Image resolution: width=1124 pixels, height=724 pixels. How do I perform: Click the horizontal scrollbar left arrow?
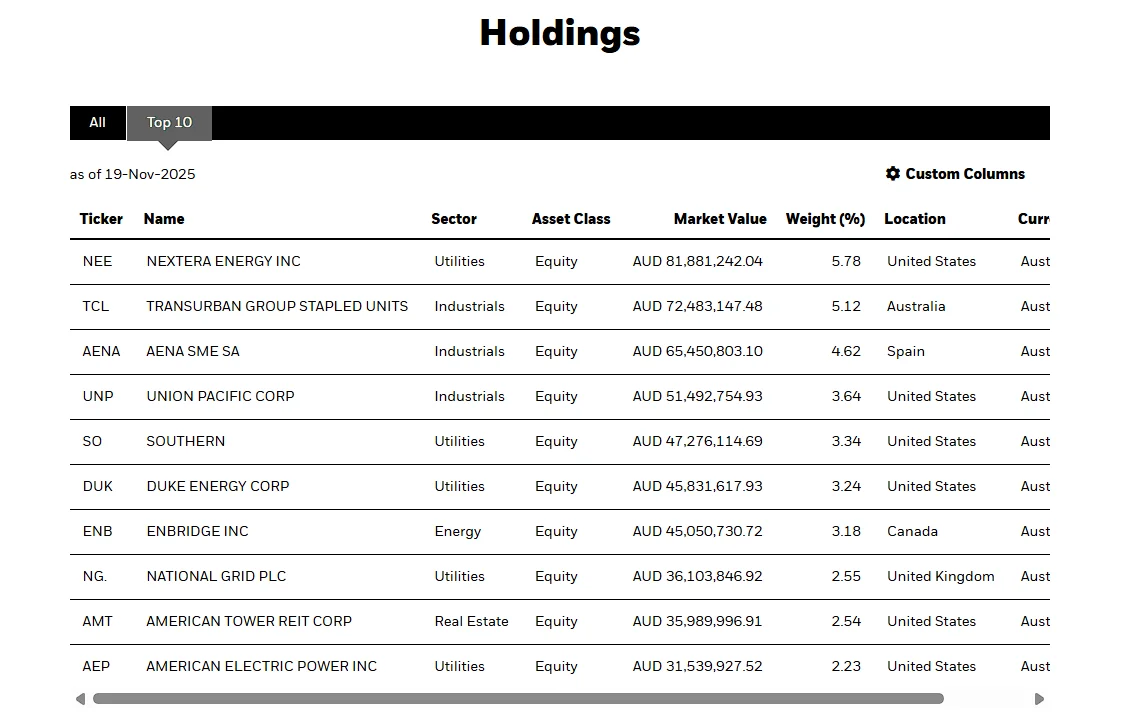80,699
